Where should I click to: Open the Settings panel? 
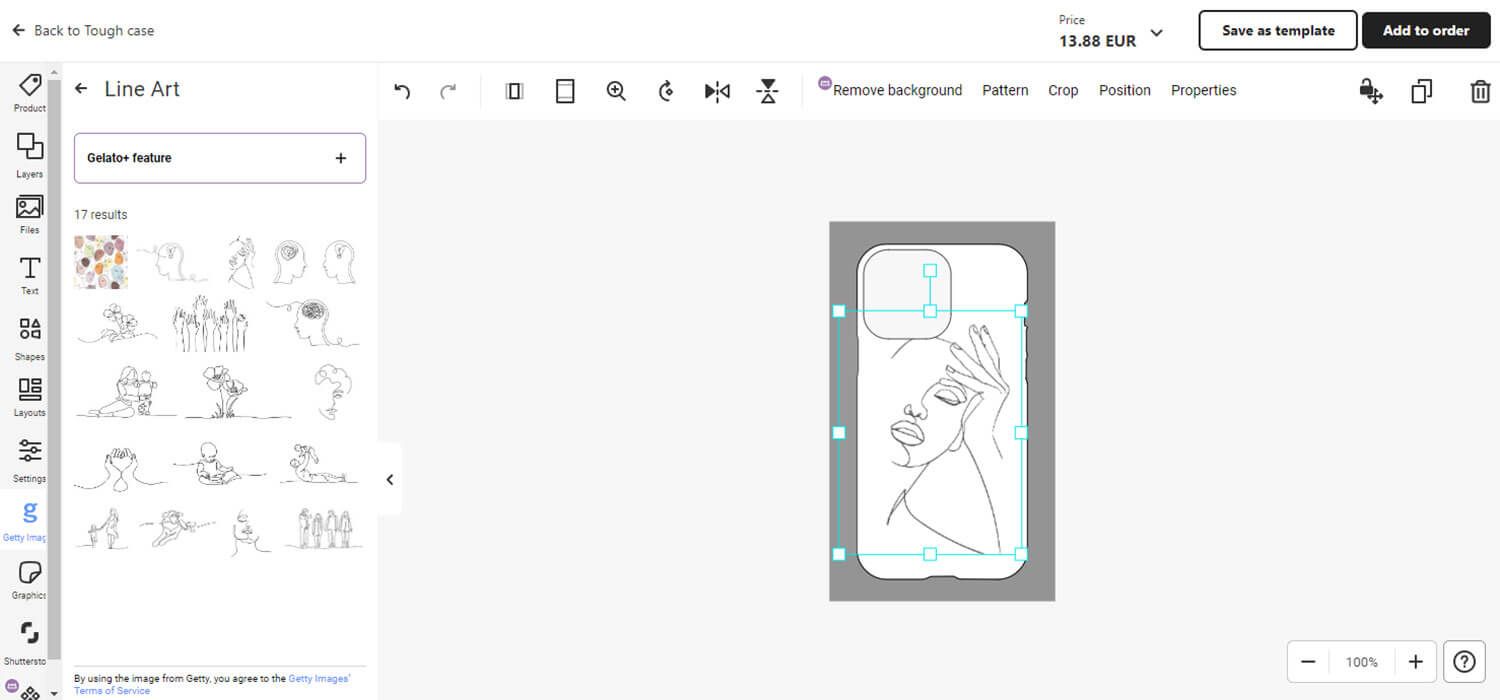[29, 459]
